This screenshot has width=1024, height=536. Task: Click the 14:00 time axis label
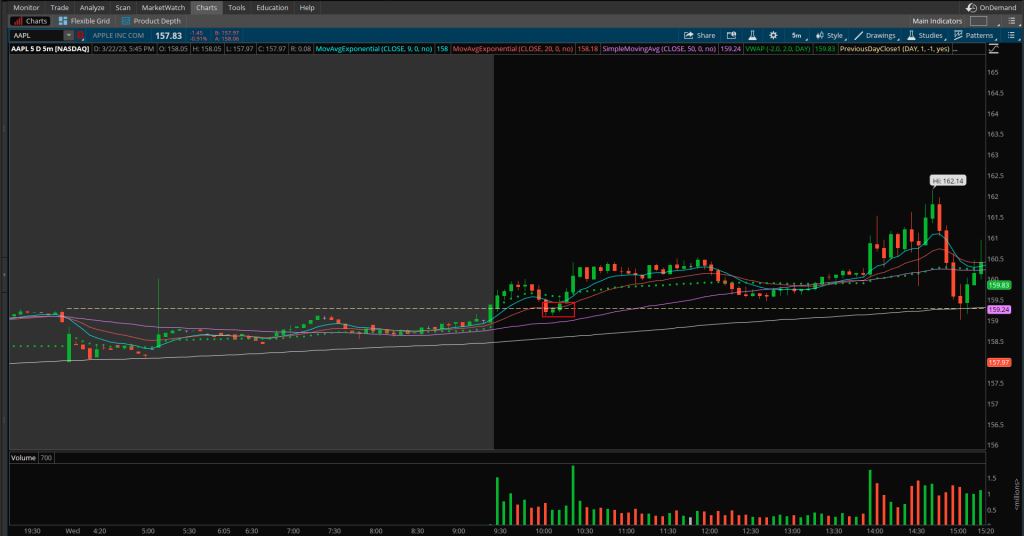[875, 531]
